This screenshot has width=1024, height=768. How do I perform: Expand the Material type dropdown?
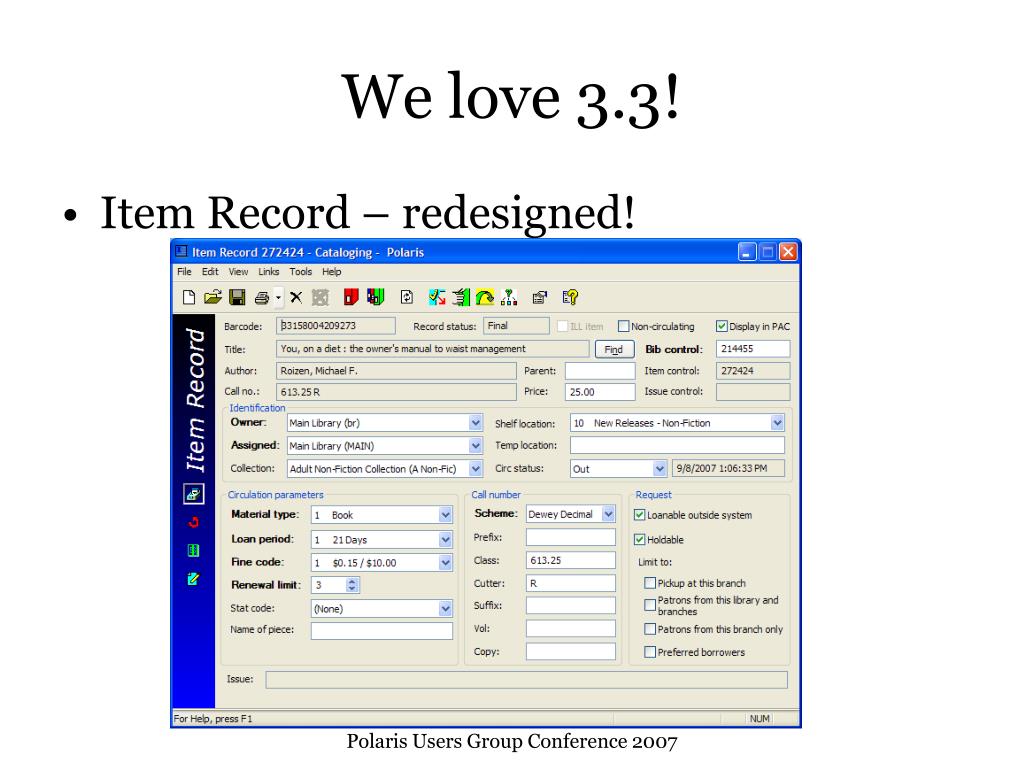445,515
